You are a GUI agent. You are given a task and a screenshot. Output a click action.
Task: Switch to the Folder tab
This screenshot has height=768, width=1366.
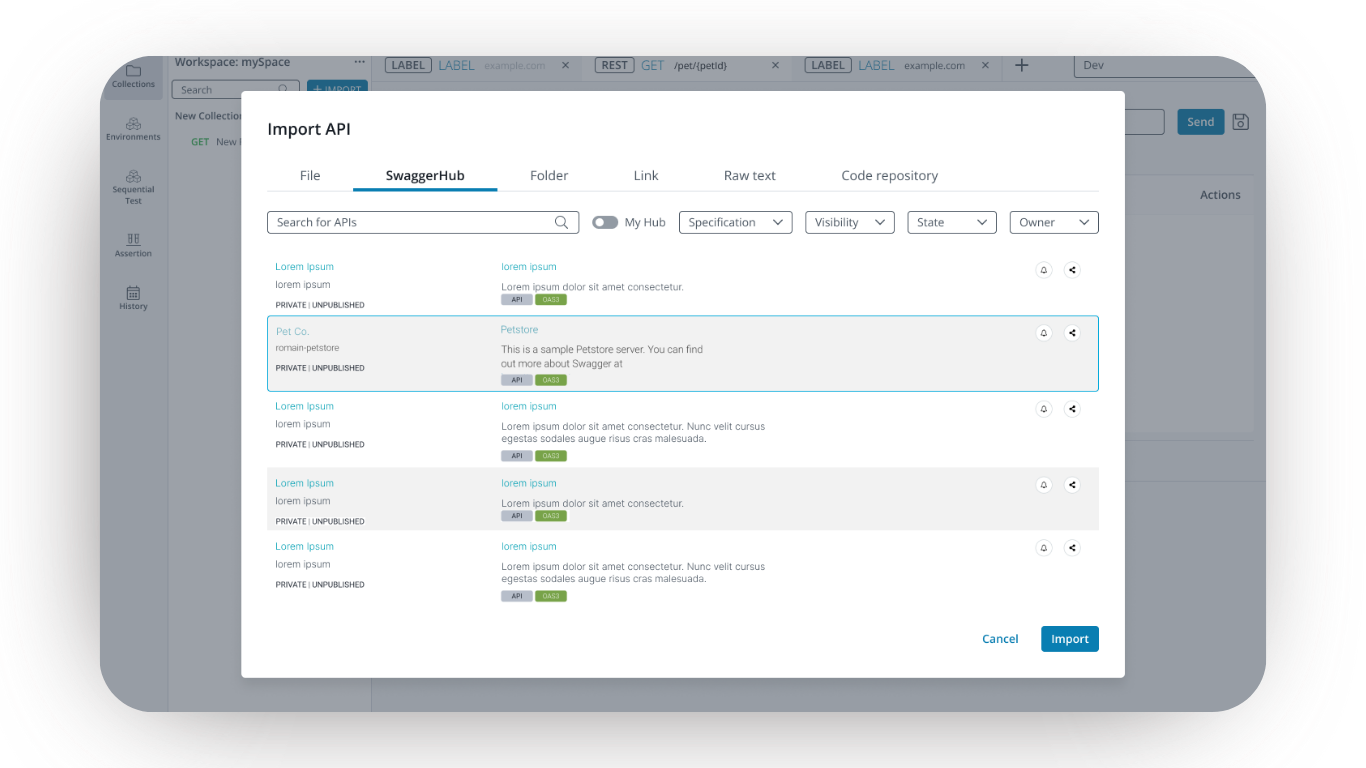tap(549, 176)
